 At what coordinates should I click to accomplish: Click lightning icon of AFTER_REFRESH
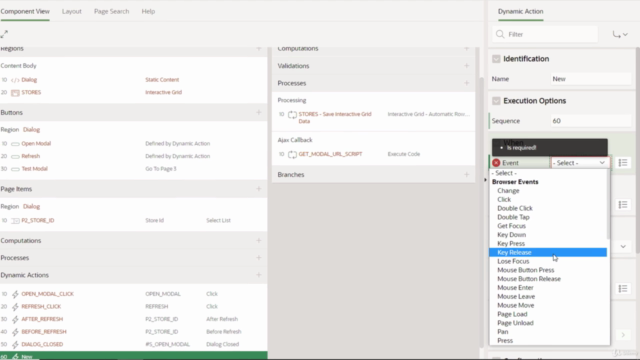point(15,319)
